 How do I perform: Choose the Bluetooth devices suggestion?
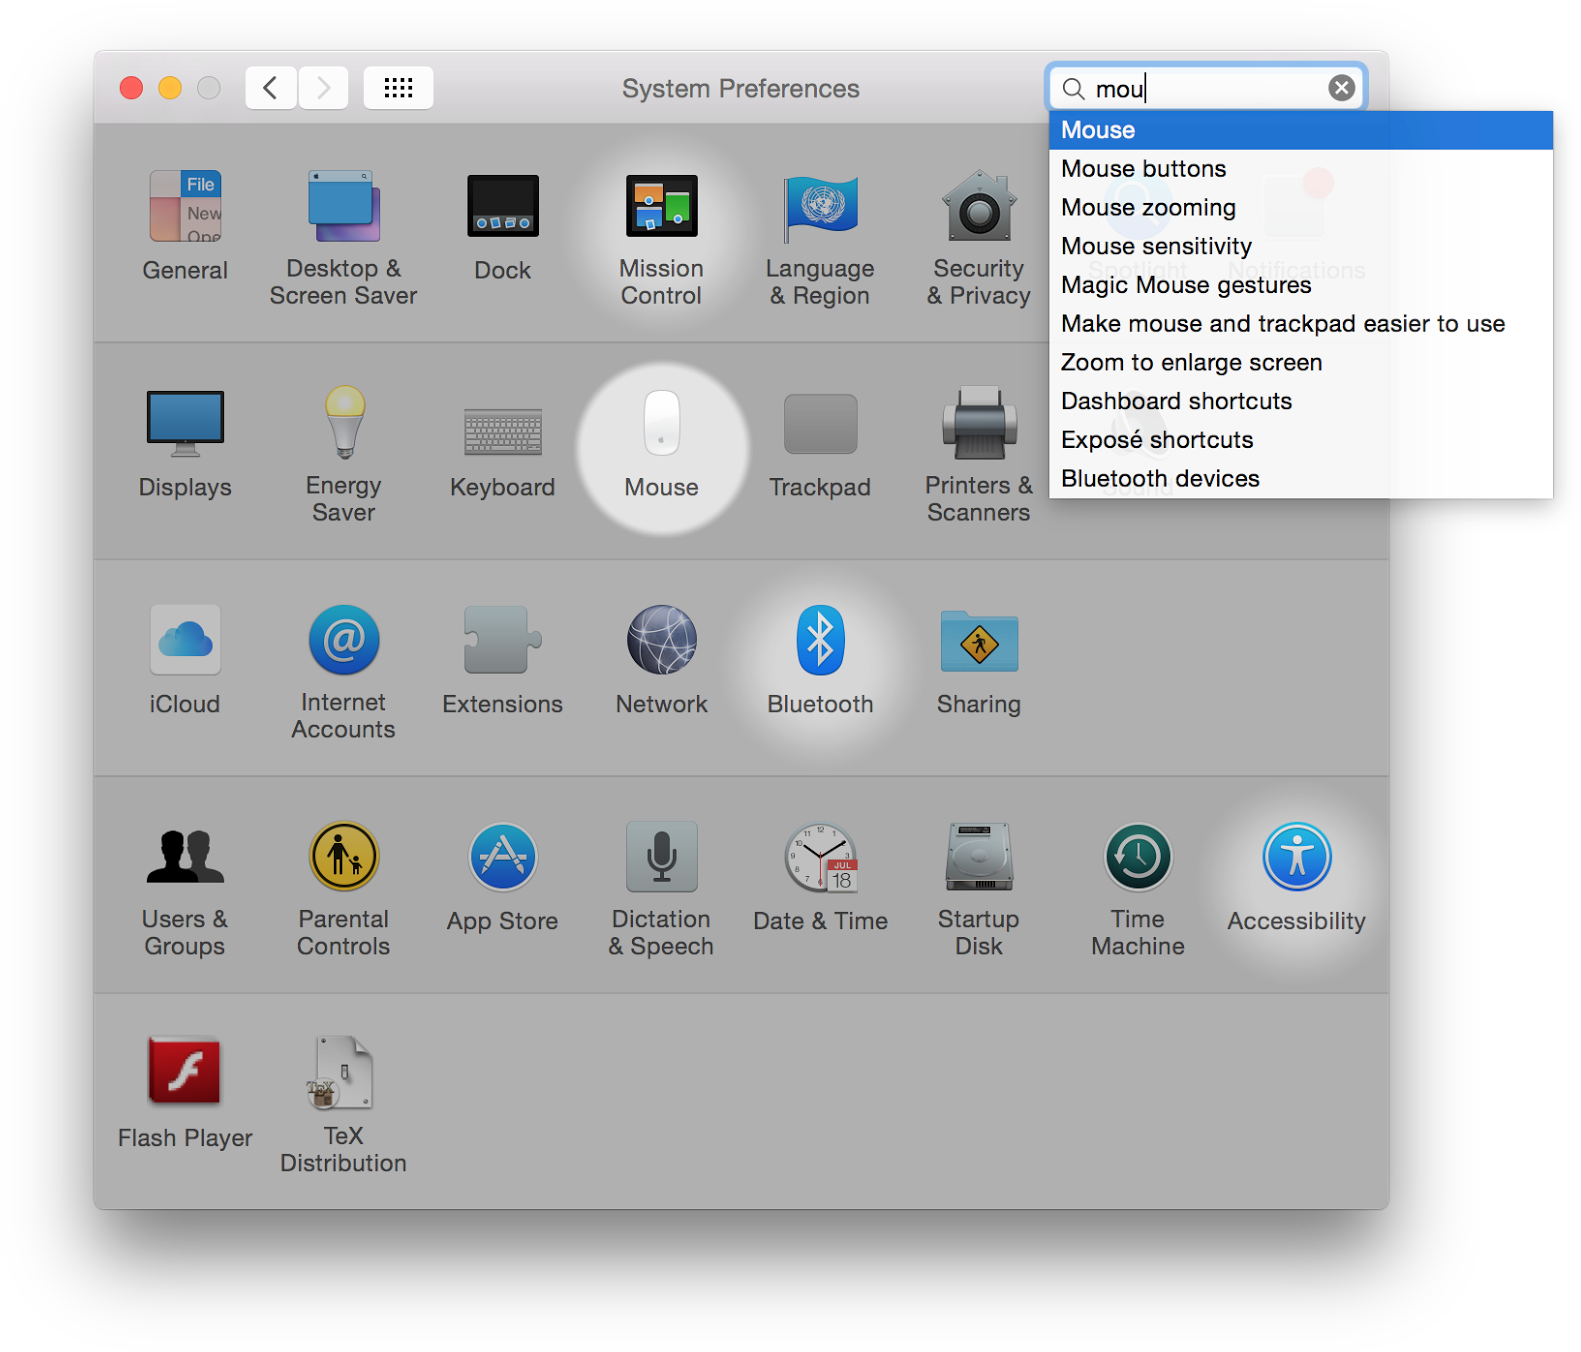click(1300, 478)
